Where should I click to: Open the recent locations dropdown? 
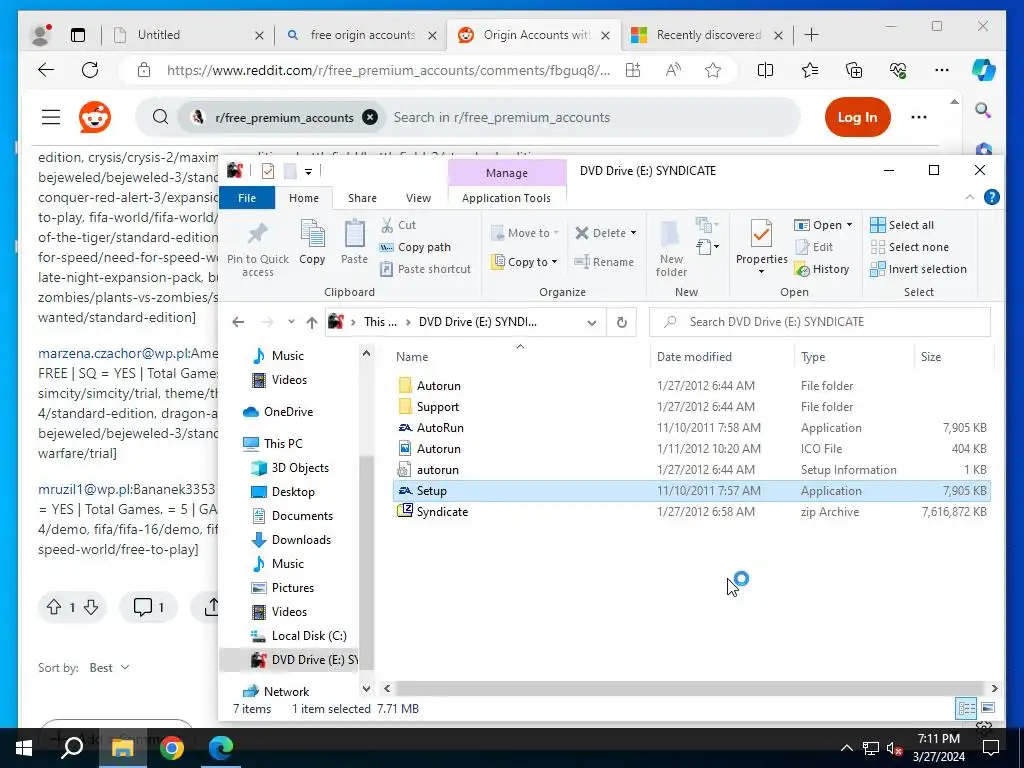tap(291, 322)
